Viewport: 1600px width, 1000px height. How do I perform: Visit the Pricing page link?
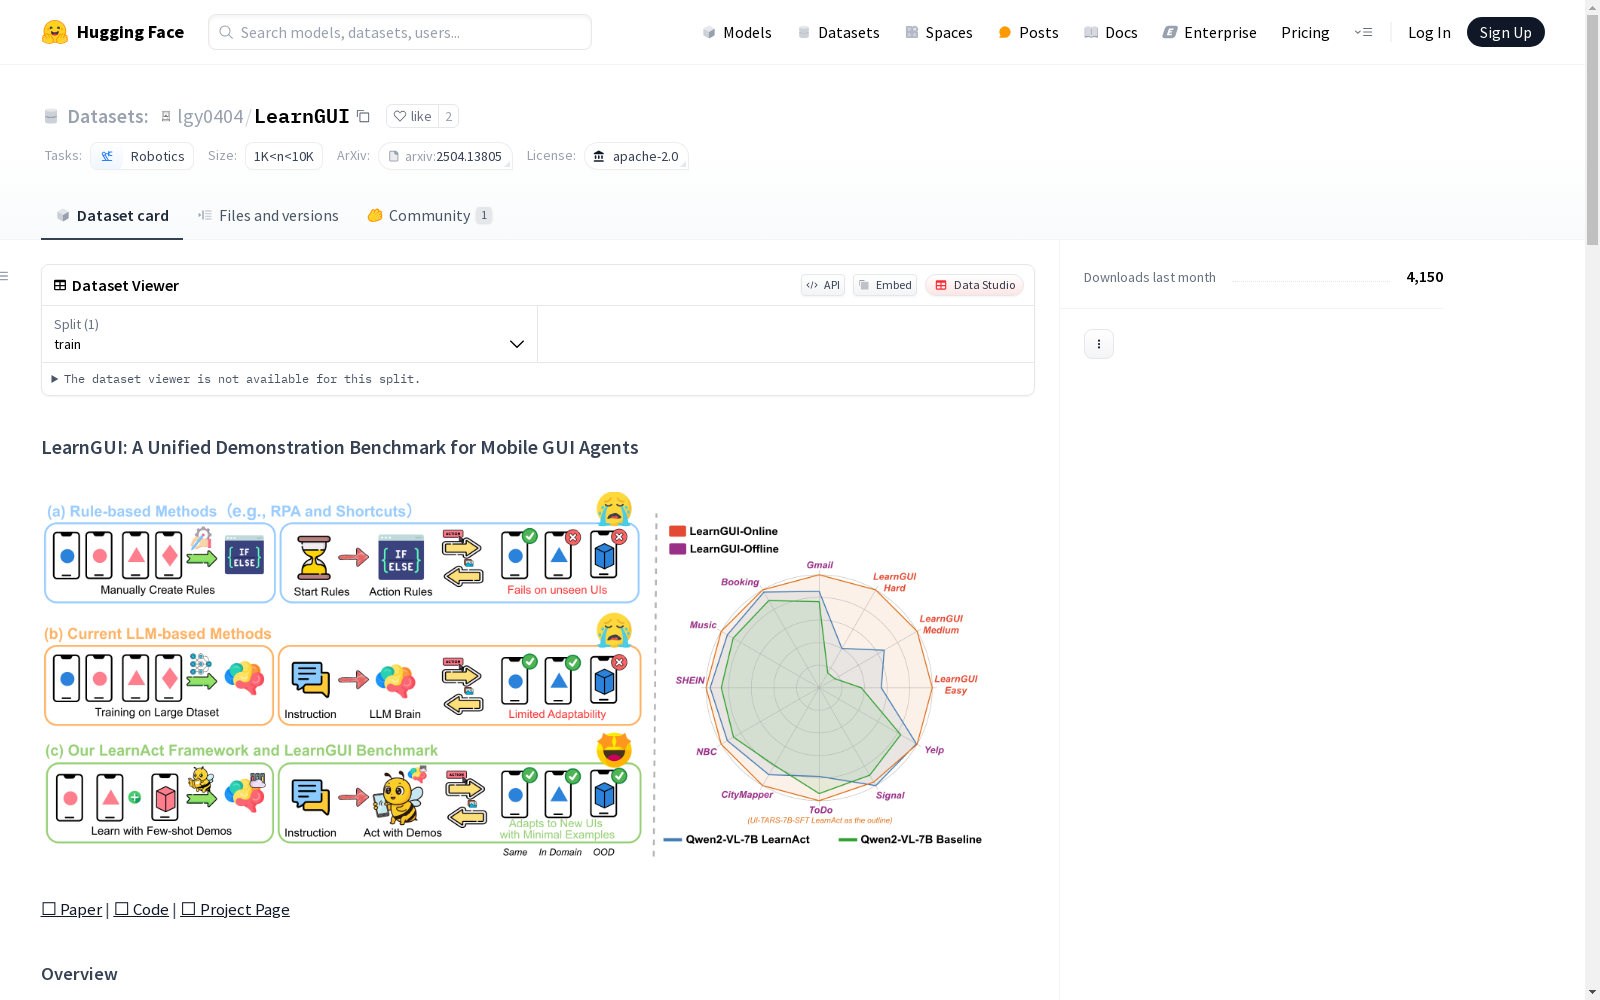(1305, 32)
